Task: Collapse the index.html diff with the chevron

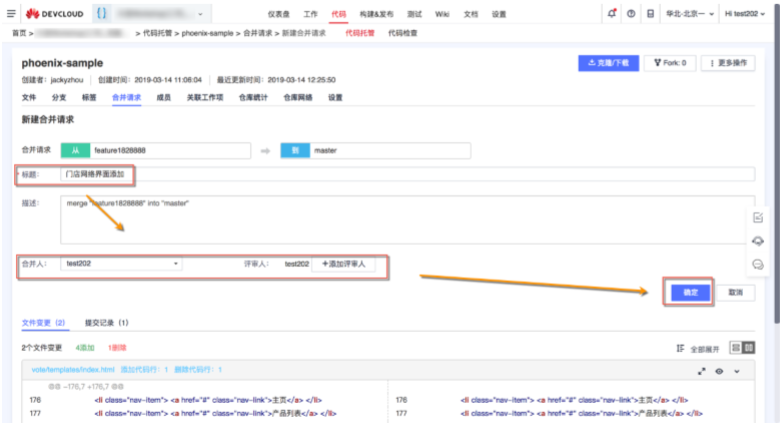Action: point(737,371)
